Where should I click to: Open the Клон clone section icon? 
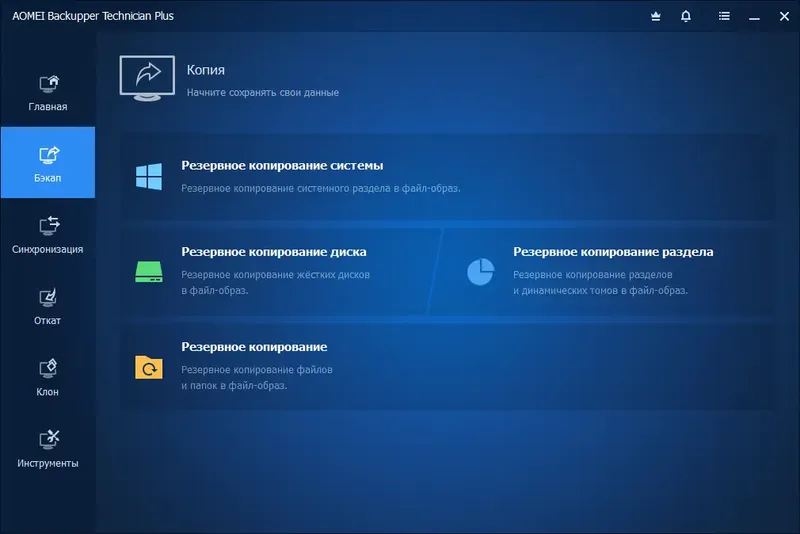[48, 369]
